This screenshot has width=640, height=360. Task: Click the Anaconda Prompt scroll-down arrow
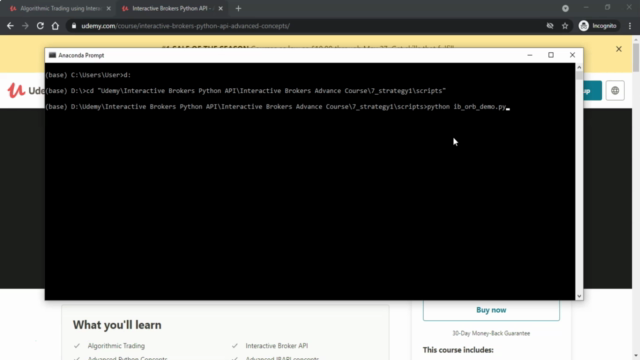pyautogui.click(x=579, y=296)
